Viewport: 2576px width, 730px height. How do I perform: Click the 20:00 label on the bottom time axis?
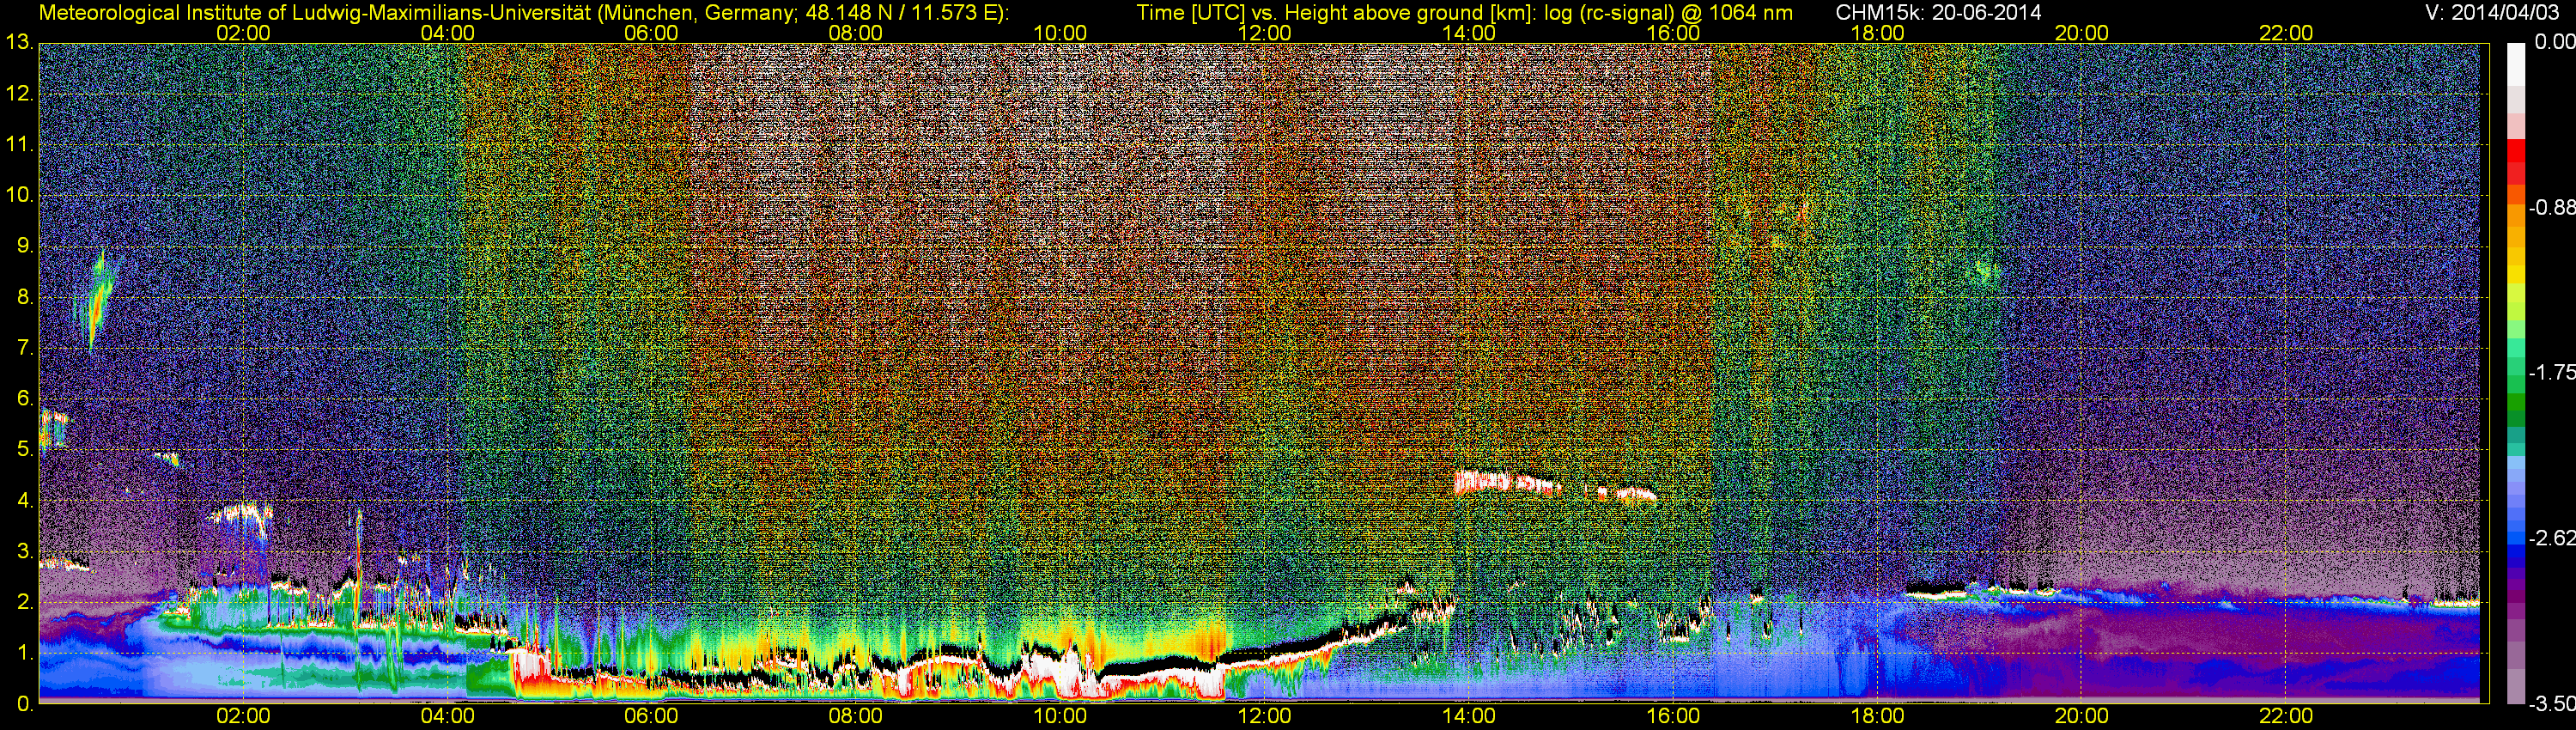[2082, 716]
